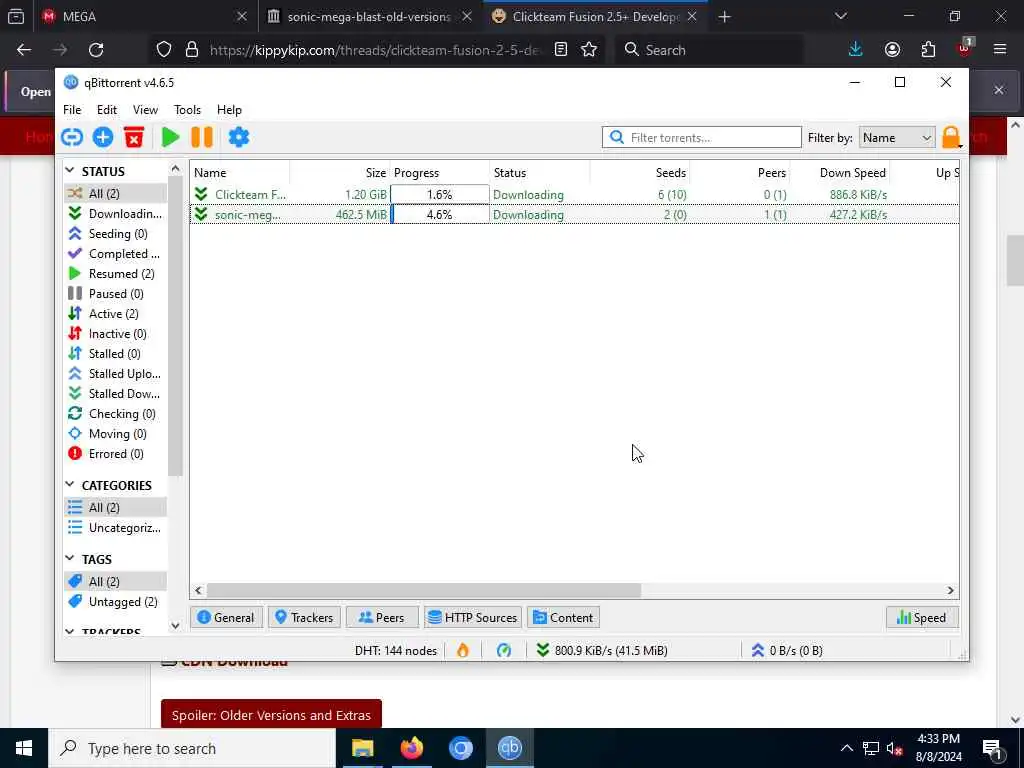Select the Completed status filter
1024x768 pixels.
[x=115, y=253]
